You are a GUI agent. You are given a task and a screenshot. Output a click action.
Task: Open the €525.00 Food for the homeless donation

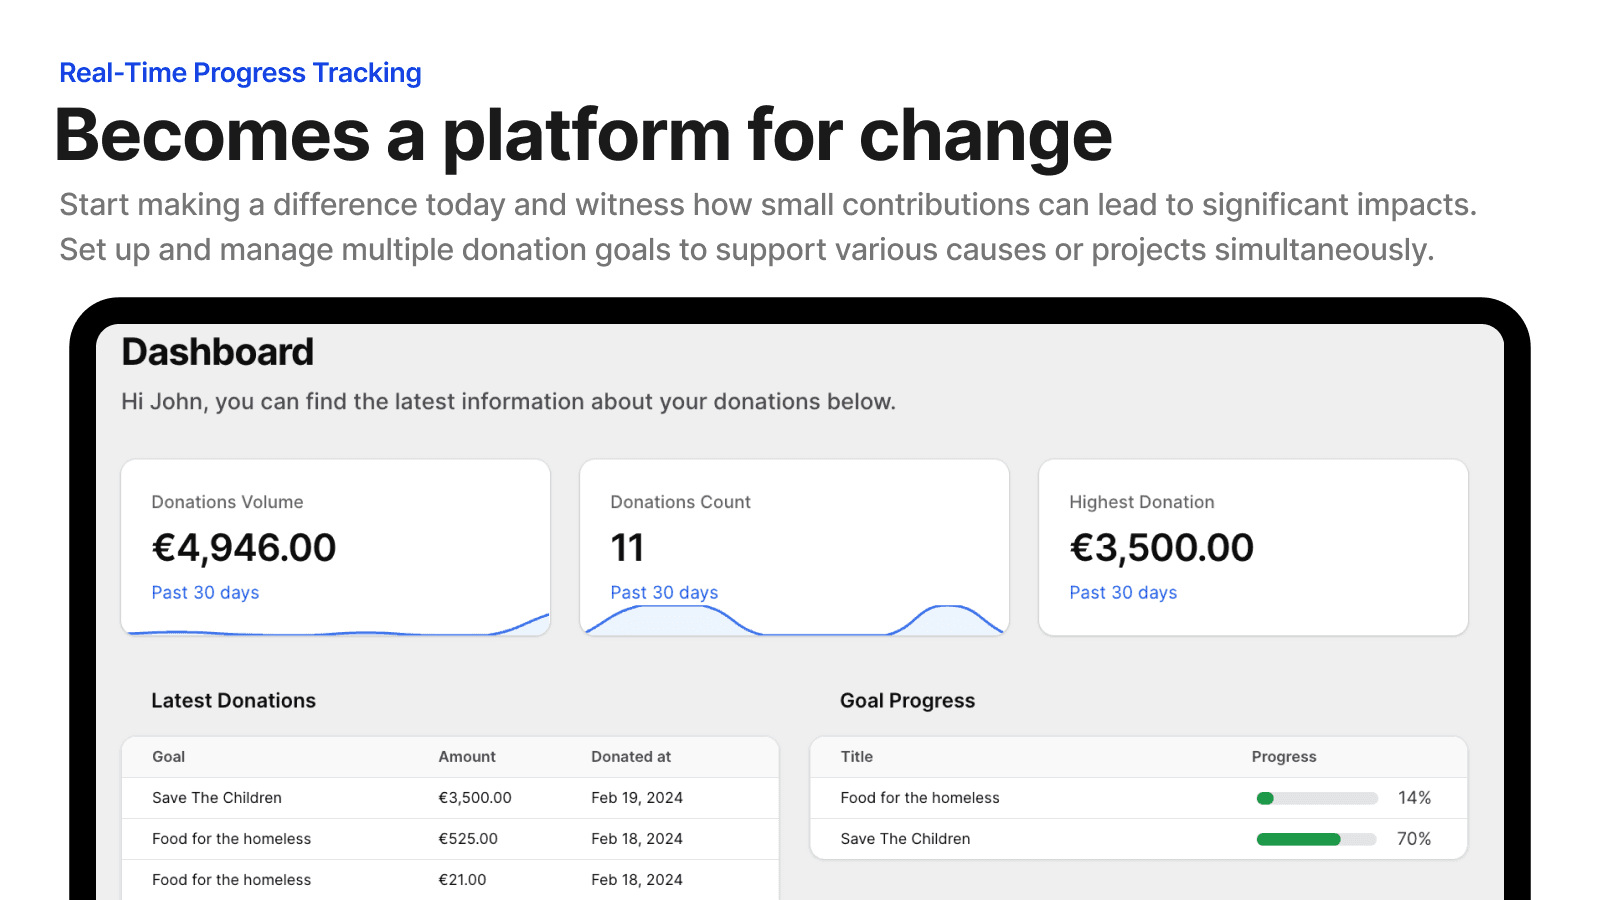tap(468, 839)
